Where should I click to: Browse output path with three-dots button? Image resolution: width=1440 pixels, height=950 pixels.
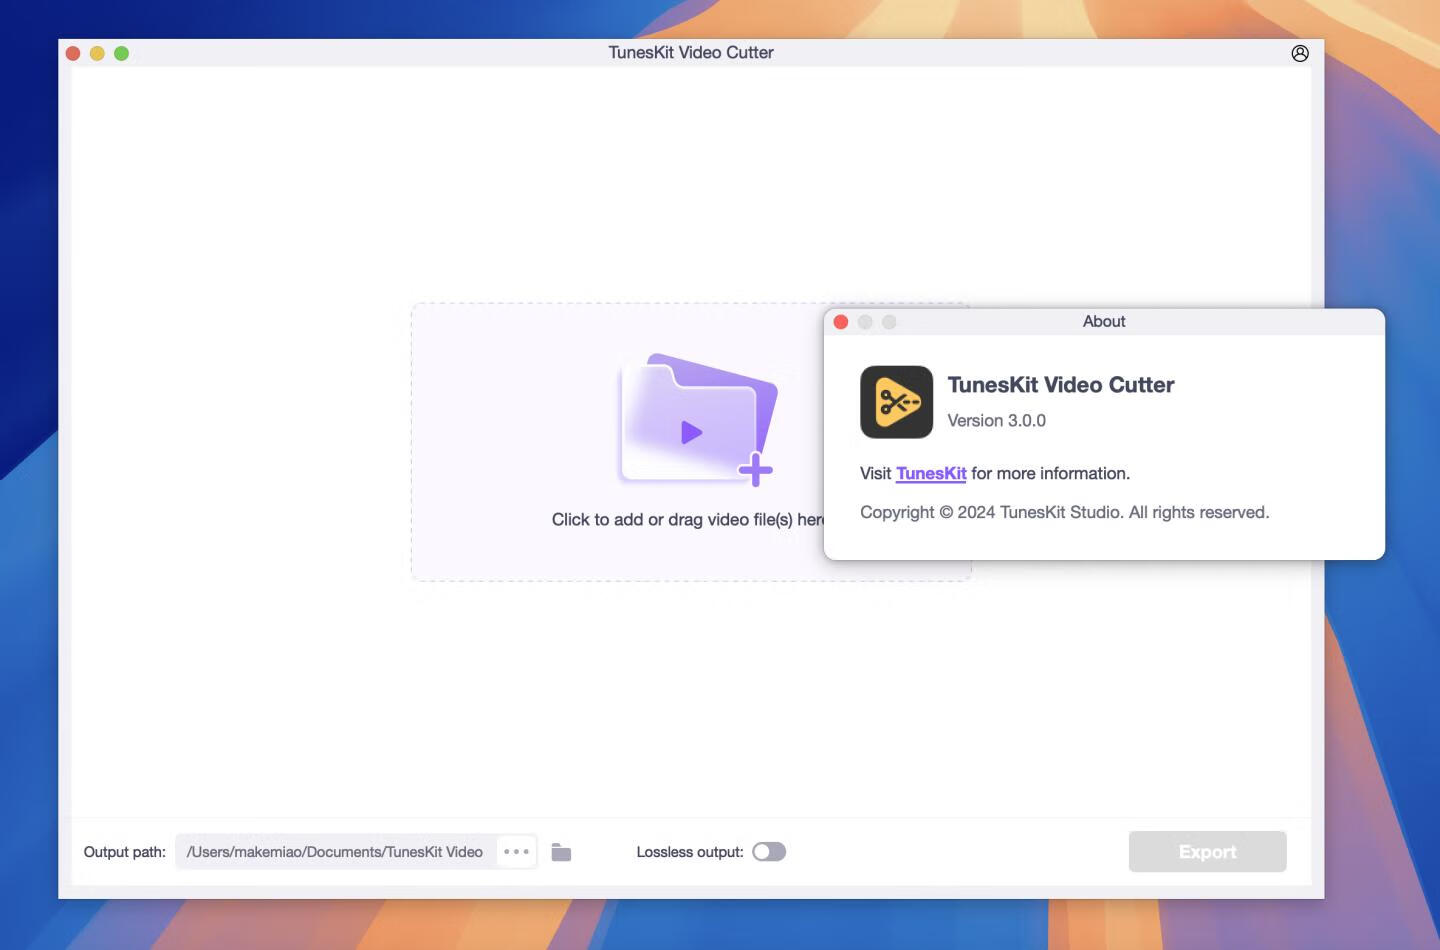pos(516,852)
